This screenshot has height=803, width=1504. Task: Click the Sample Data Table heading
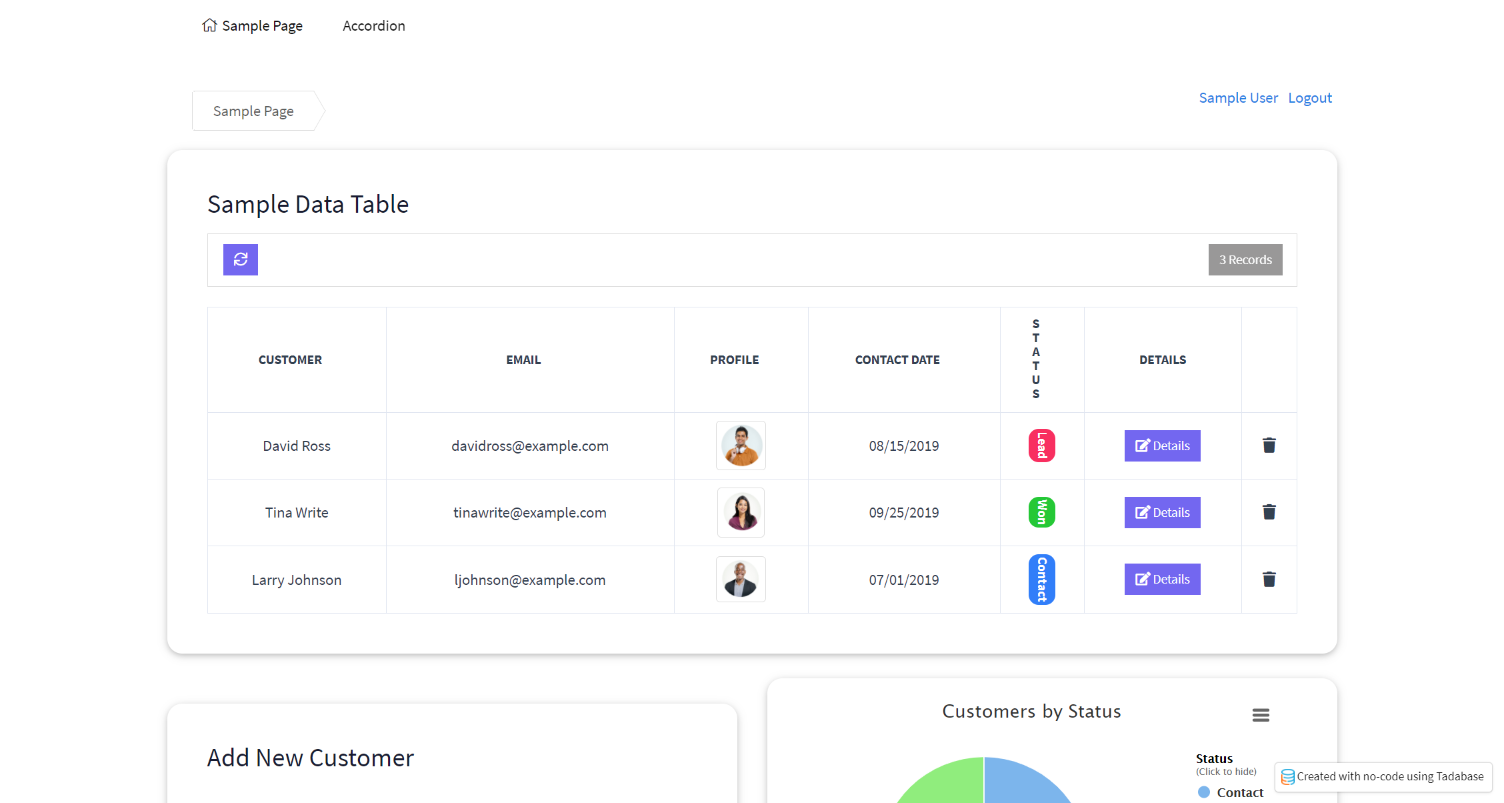(x=308, y=204)
